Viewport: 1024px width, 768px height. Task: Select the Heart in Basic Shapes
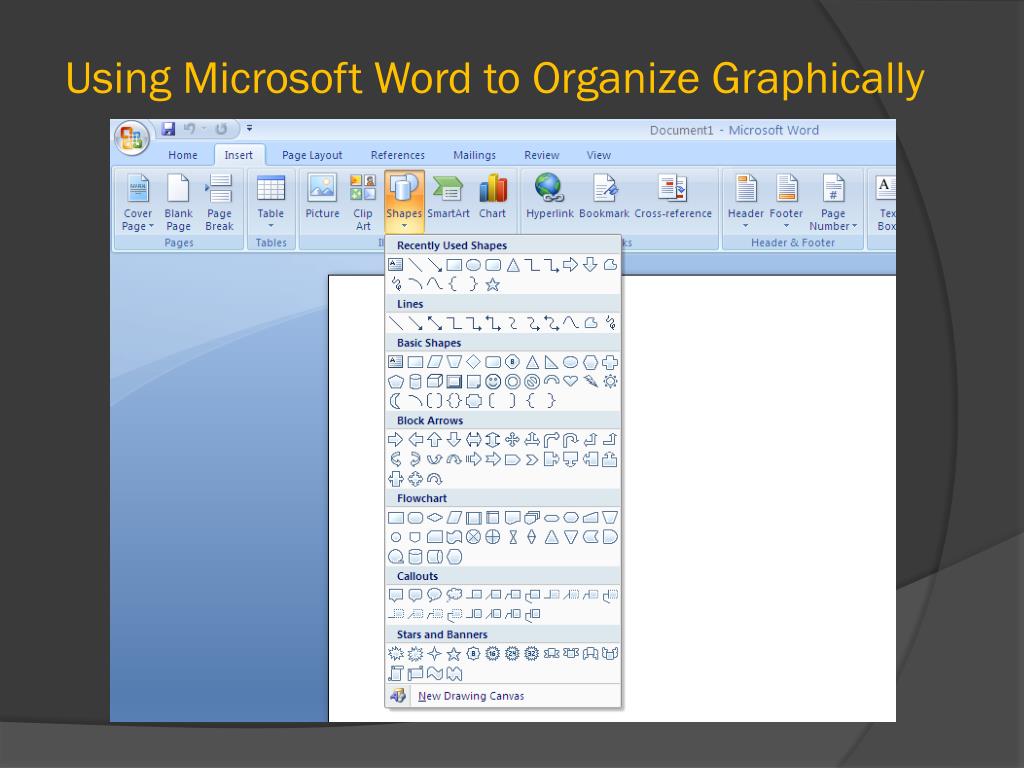571,381
